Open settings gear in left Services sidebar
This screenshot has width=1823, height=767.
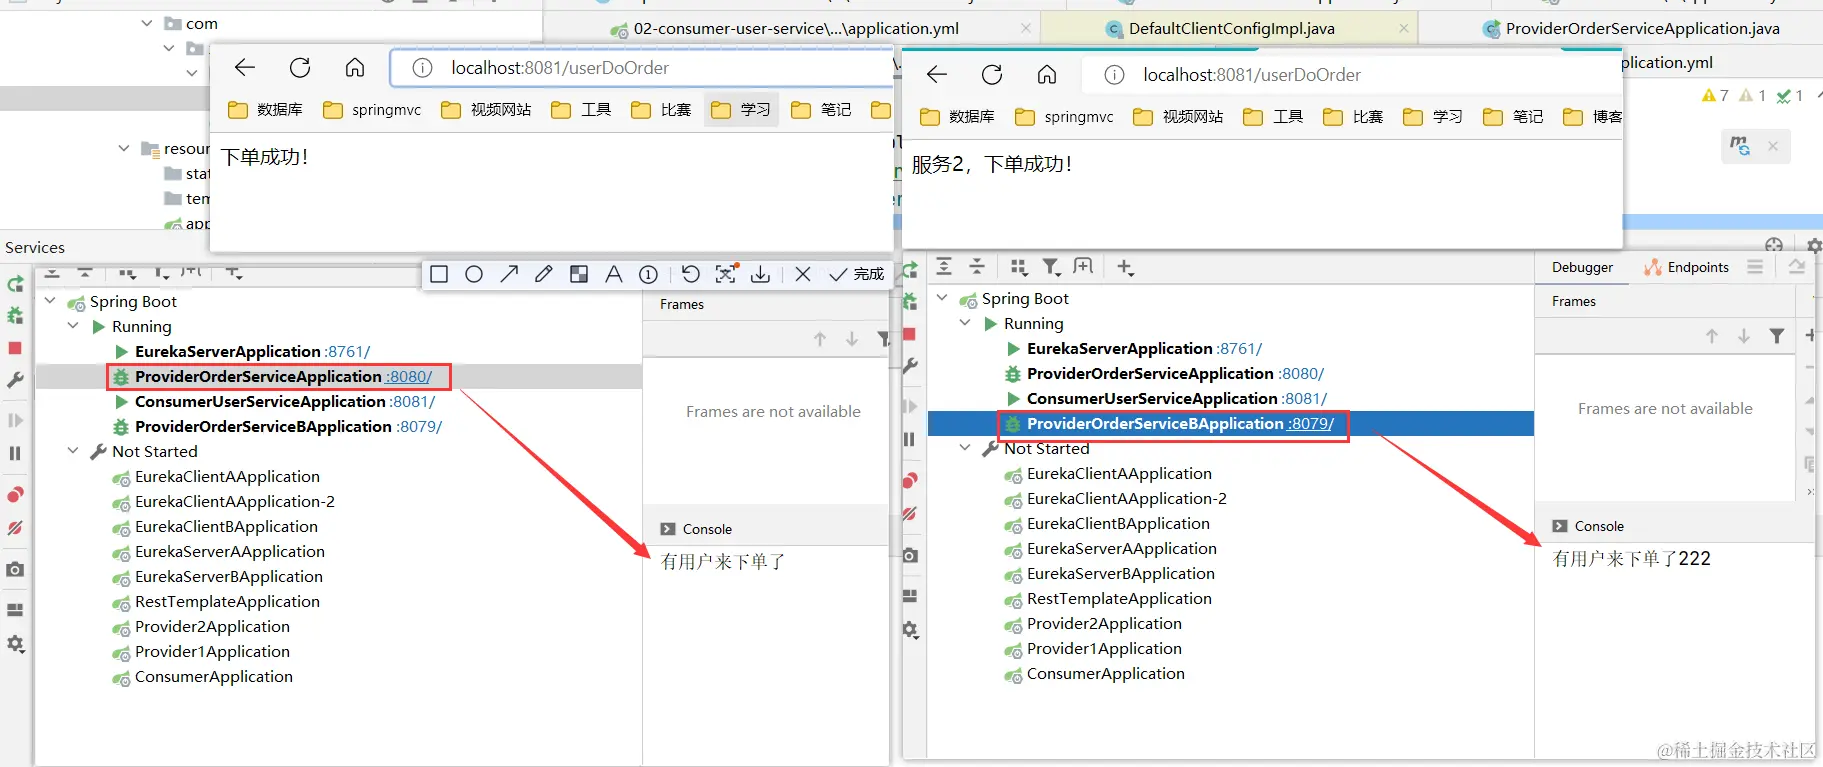[15, 644]
